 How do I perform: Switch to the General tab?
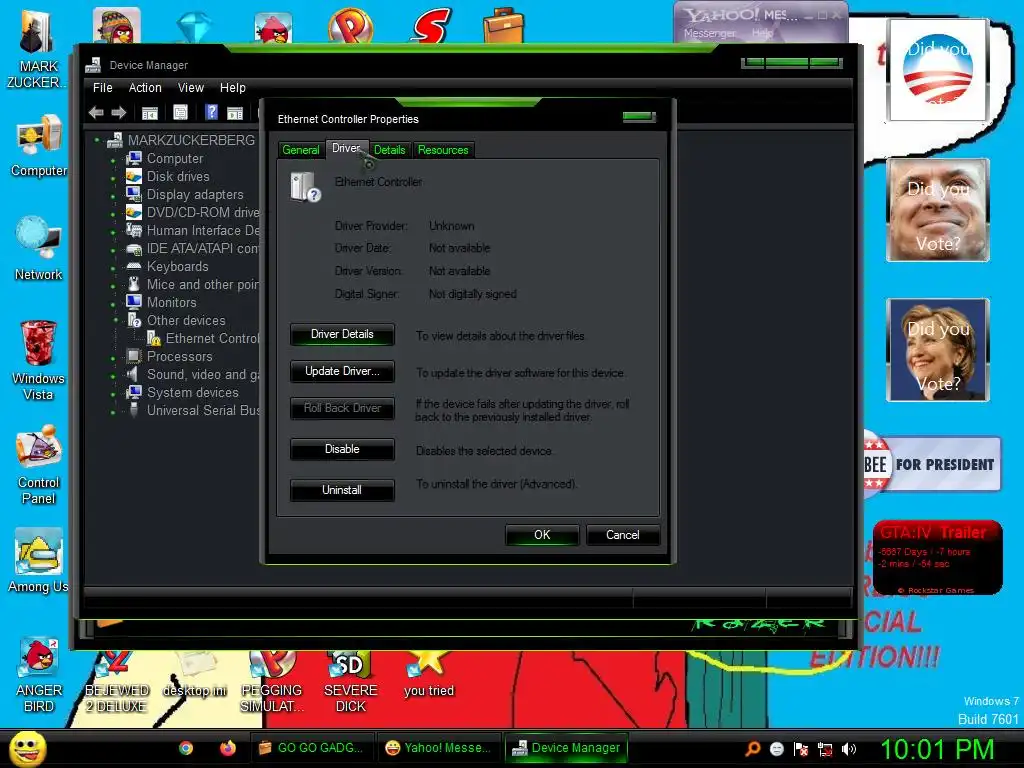pos(300,150)
